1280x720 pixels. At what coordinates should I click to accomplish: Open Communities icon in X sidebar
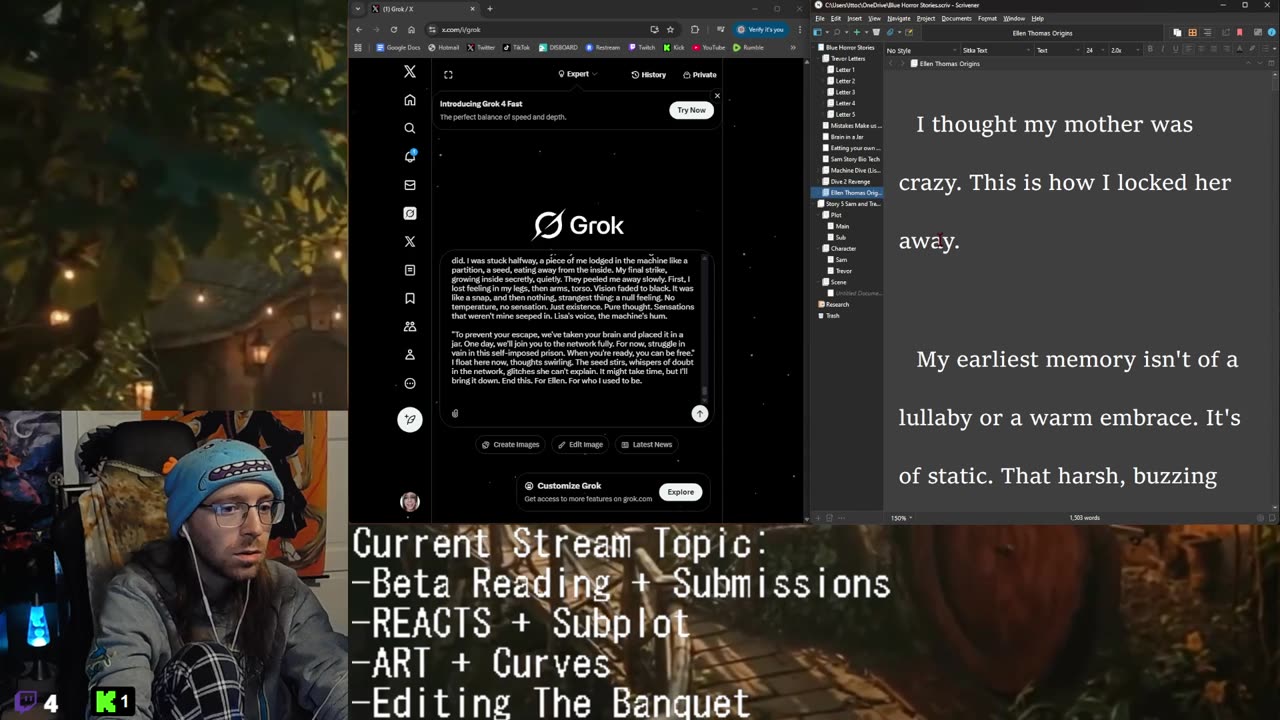click(x=410, y=326)
